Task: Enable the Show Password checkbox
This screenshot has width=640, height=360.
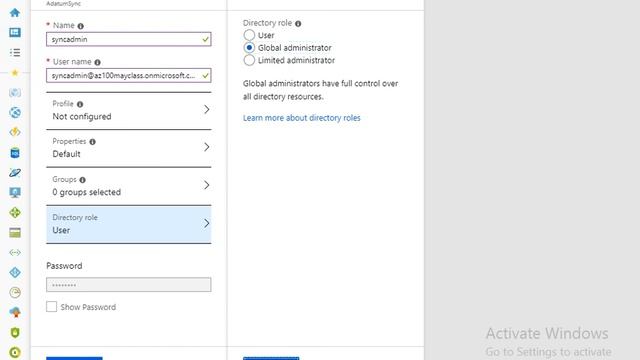Action: 51,307
